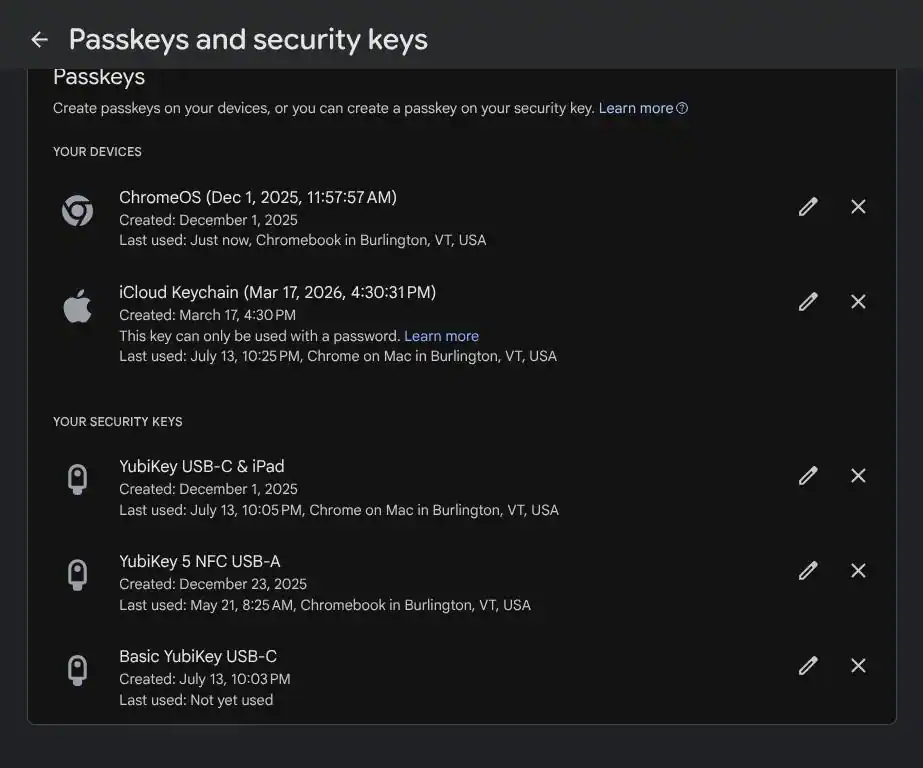Click 'Last used: Just now, Chromebook' line

click(303, 240)
